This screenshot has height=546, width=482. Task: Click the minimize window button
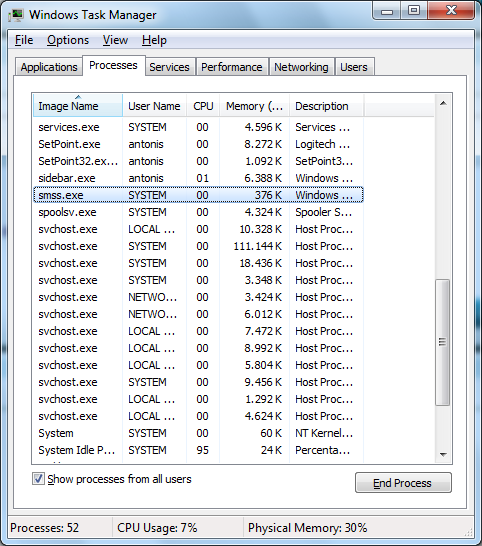click(x=387, y=11)
